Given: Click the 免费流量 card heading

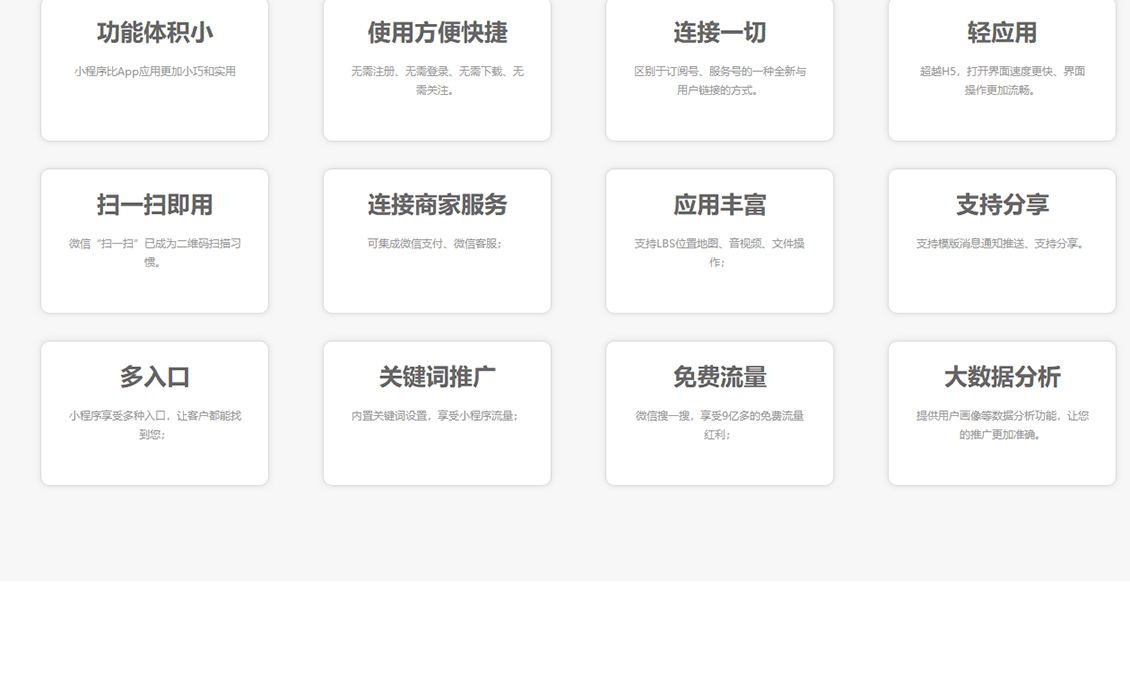Looking at the screenshot, I should pyautogui.click(x=719, y=377).
